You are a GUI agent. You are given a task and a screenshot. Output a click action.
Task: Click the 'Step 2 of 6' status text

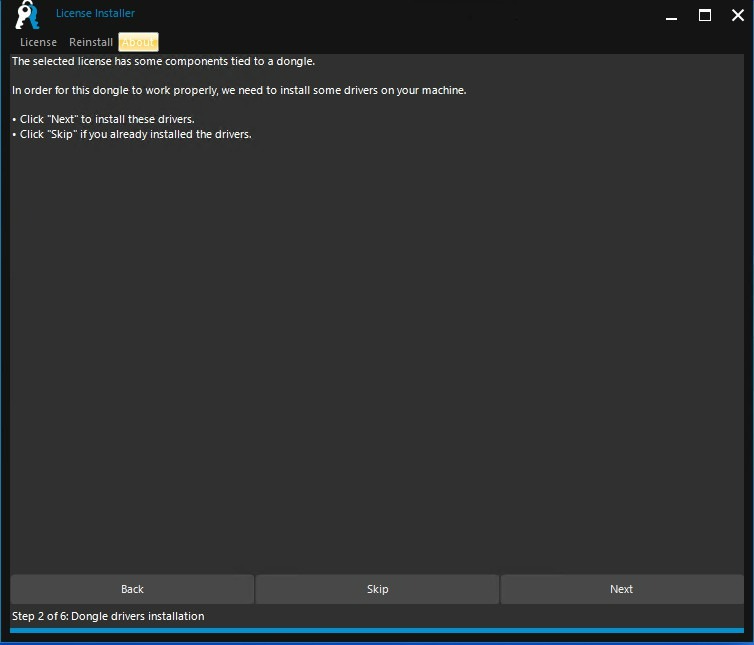click(x=108, y=616)
